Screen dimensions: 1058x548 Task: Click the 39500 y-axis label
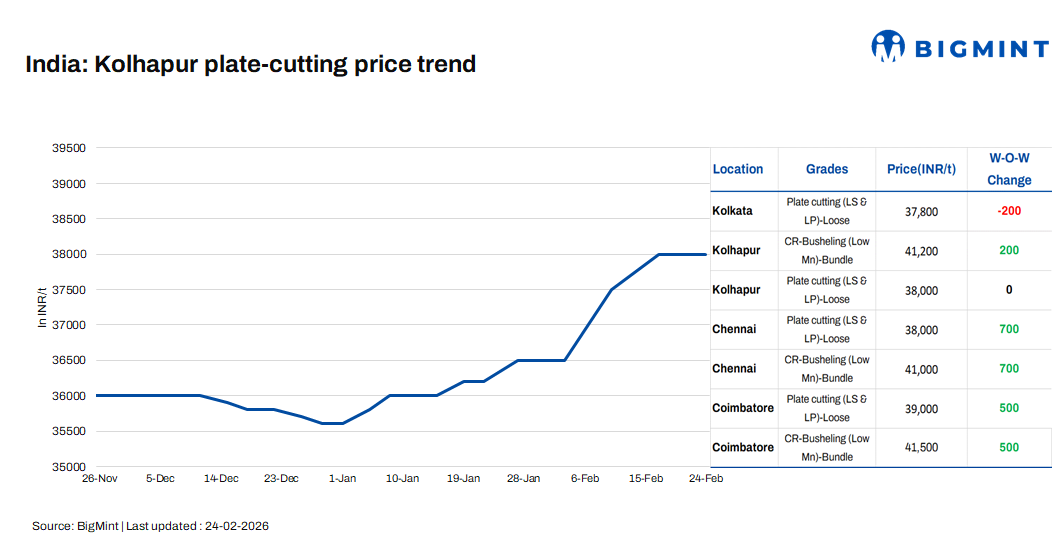[69, 148]
